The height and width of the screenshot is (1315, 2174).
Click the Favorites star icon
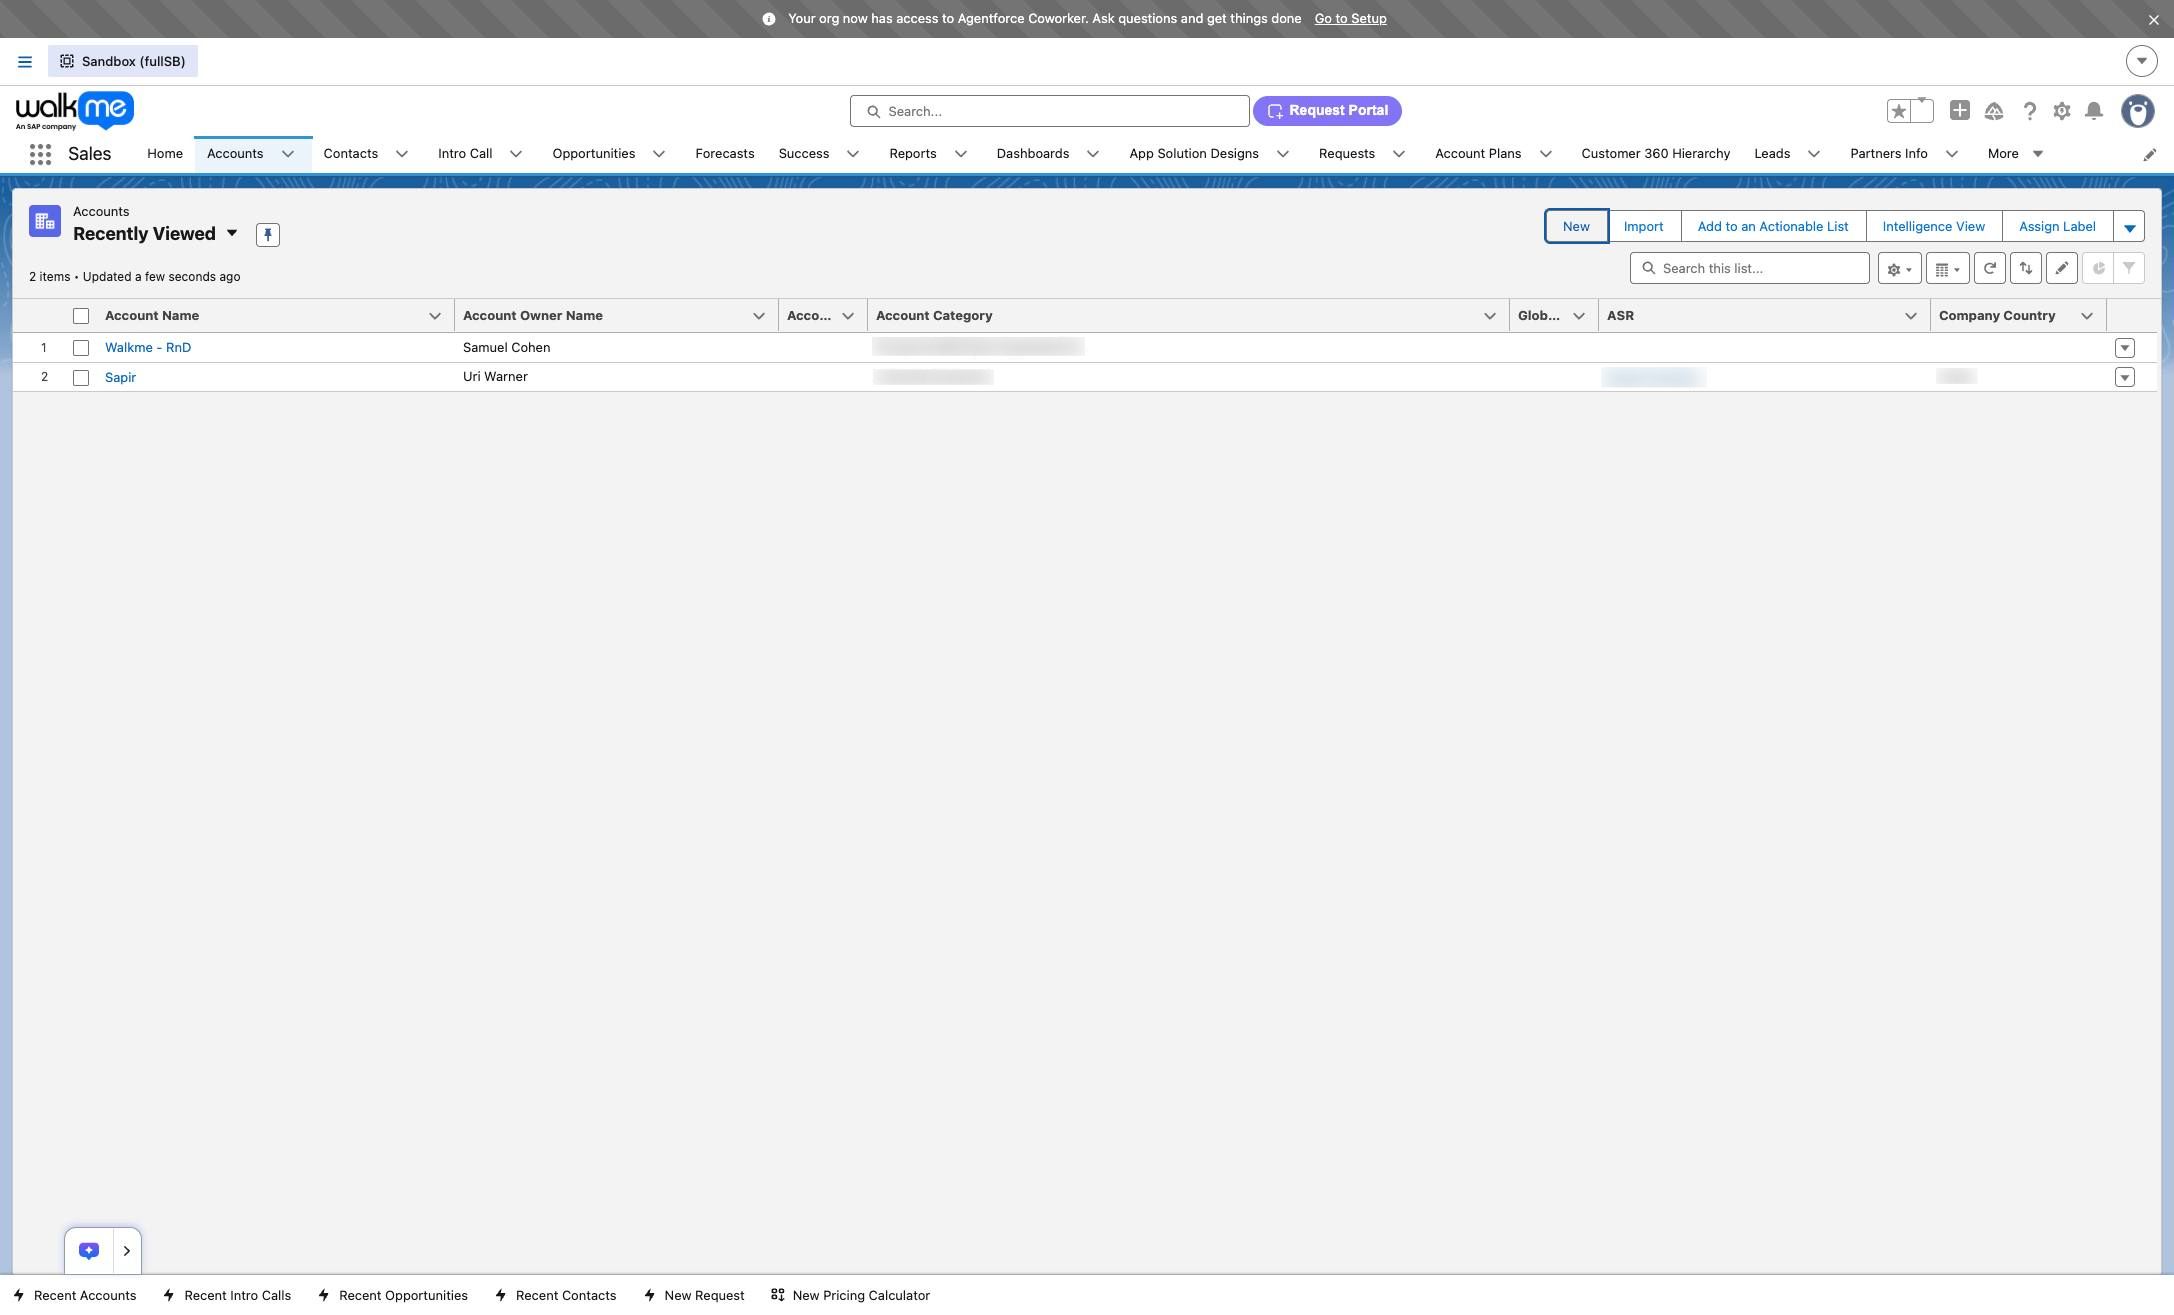(x=1898, y=111)
